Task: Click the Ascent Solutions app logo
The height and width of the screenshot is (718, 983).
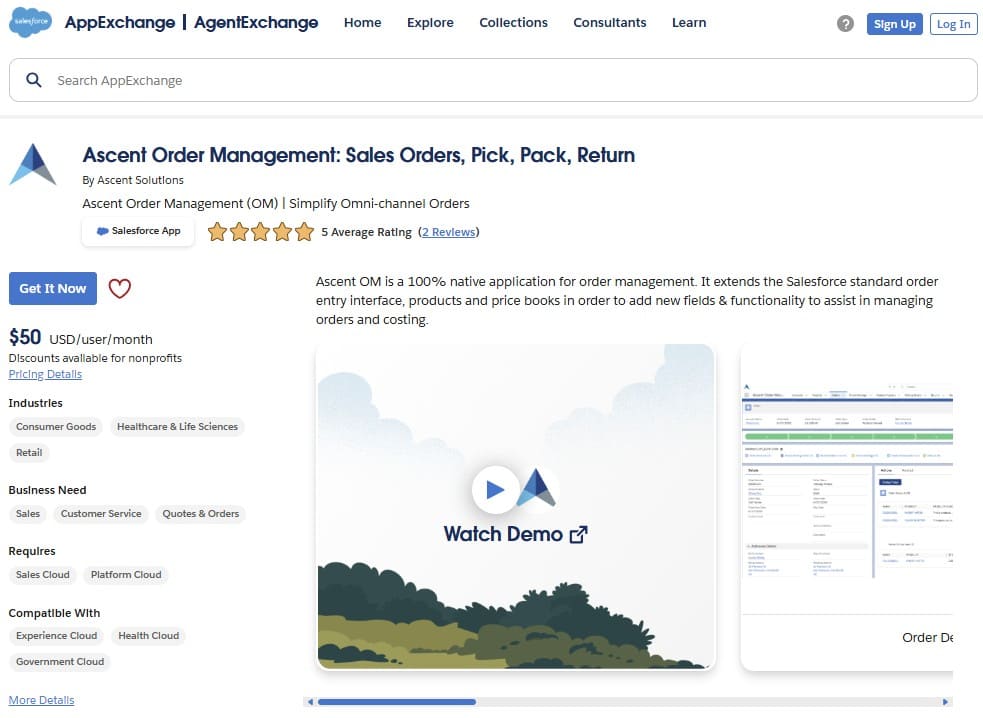Action: pos(33,164)
